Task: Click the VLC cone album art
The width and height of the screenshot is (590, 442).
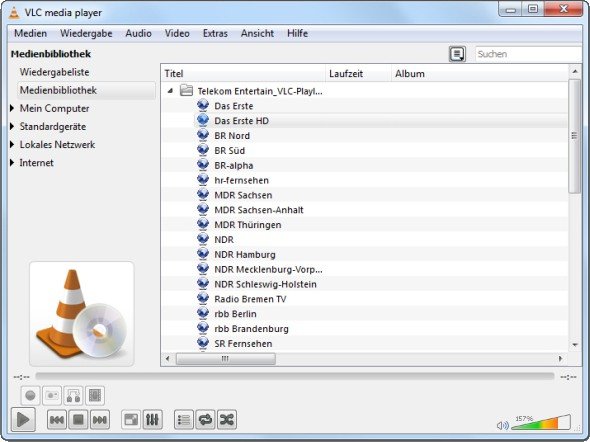Action: (82, 314)
